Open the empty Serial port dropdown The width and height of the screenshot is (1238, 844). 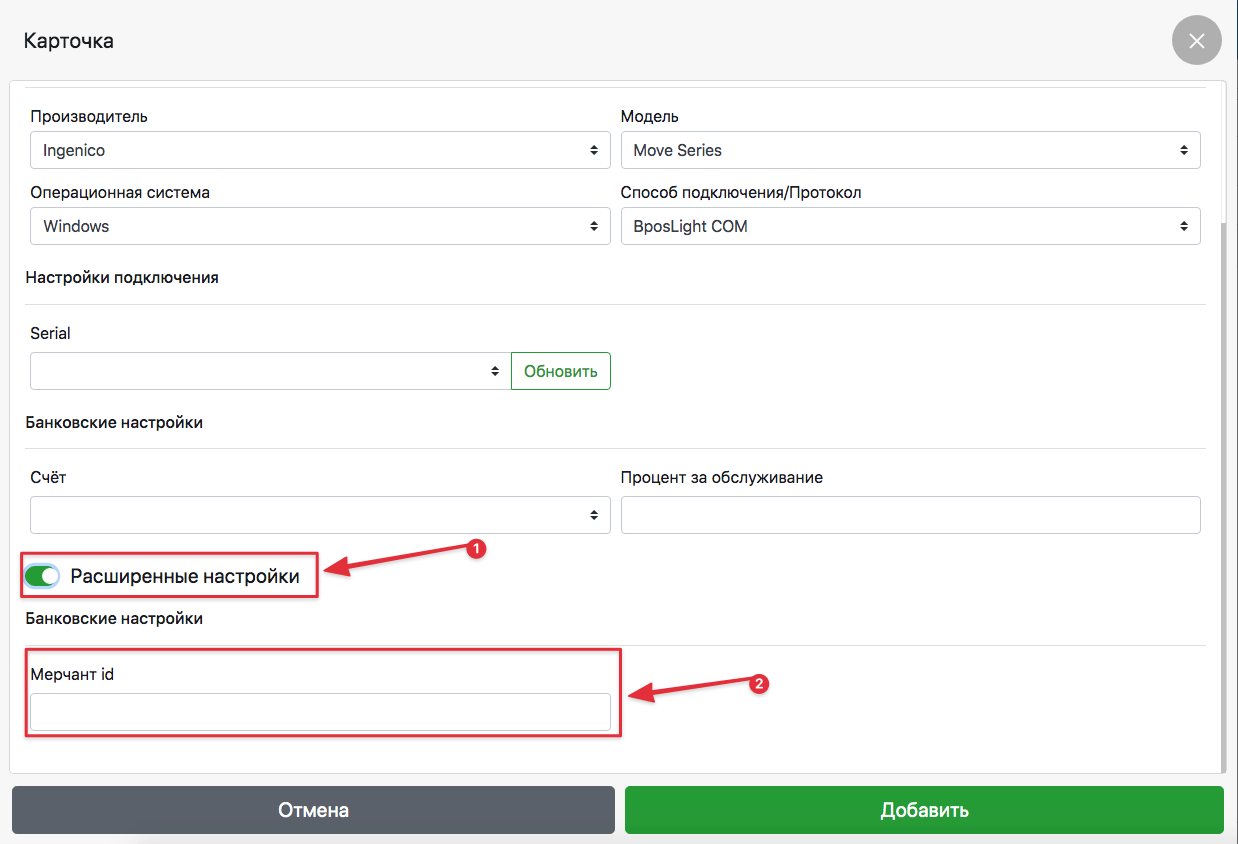pyautogui.click(x=270, y=371)
